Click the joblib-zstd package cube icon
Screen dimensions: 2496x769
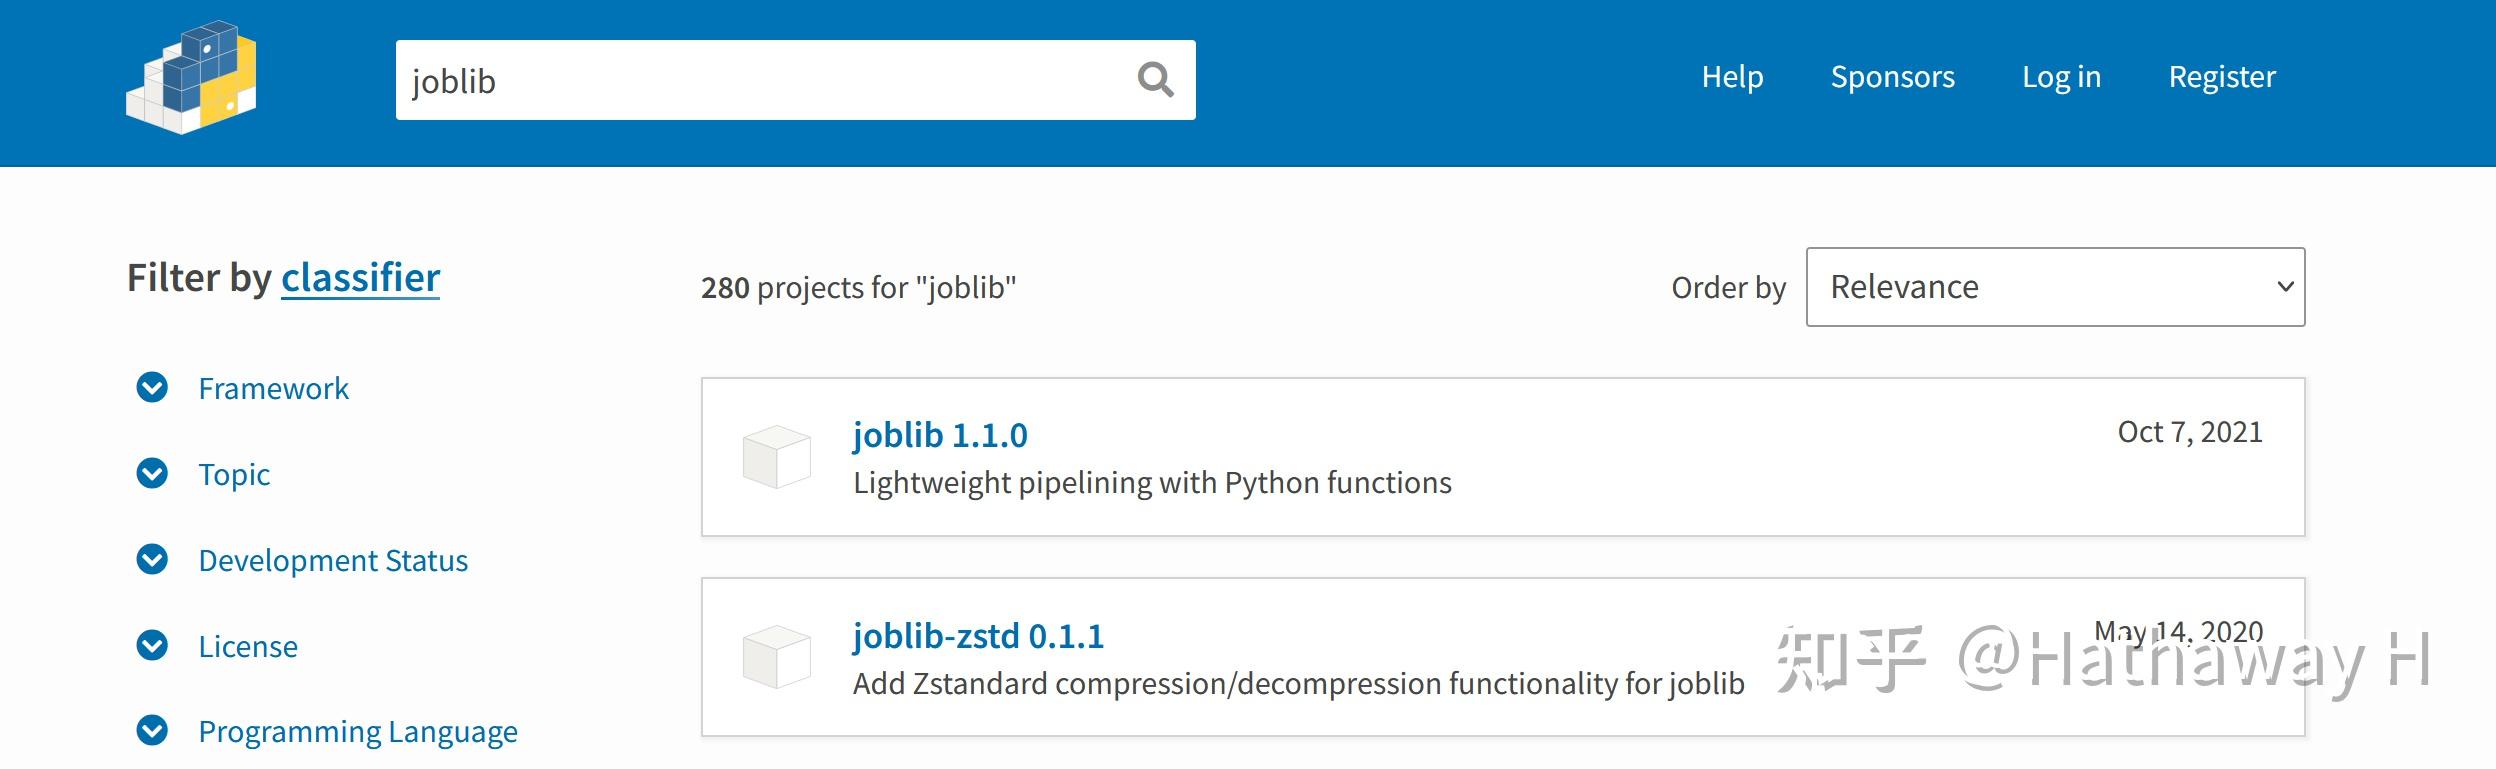(x=776, y=657)
